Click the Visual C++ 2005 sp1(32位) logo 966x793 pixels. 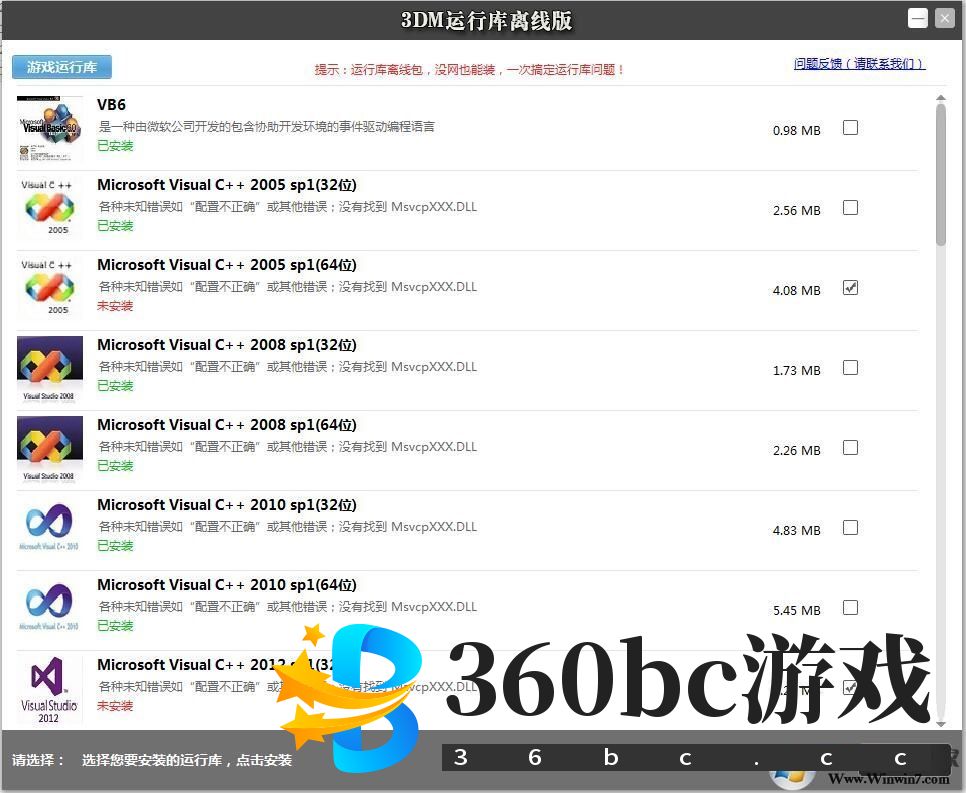[50, 208]
